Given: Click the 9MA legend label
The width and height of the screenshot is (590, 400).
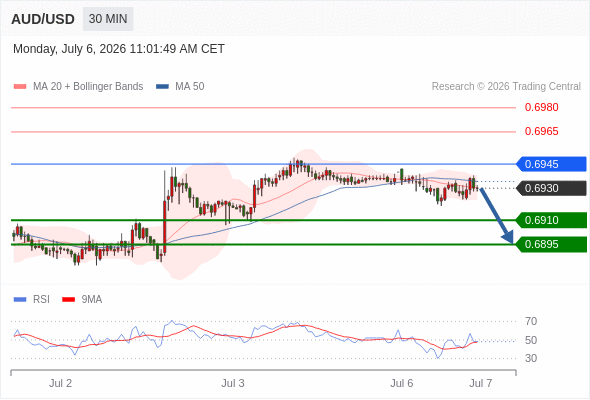Looking at the screenshot, I should click(92, 300).
